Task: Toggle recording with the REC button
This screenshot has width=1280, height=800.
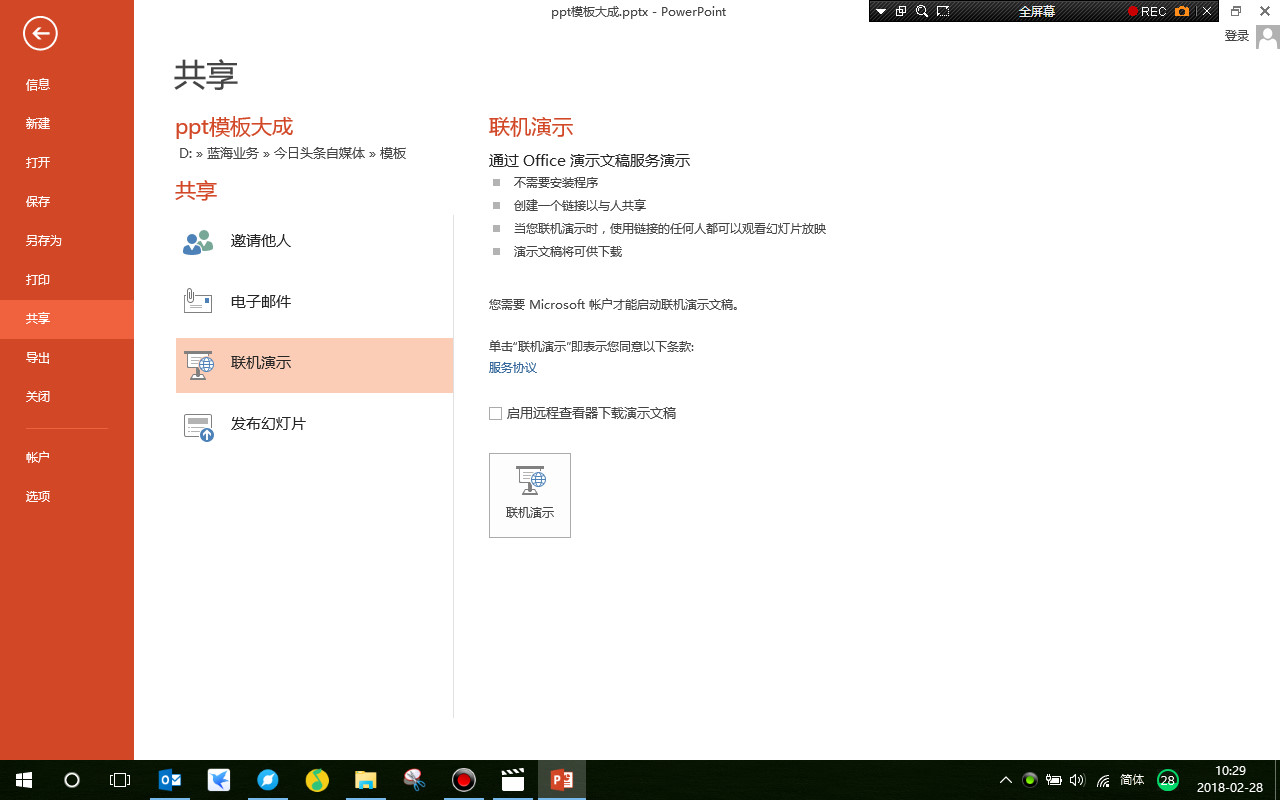Action: (1147, 11)
